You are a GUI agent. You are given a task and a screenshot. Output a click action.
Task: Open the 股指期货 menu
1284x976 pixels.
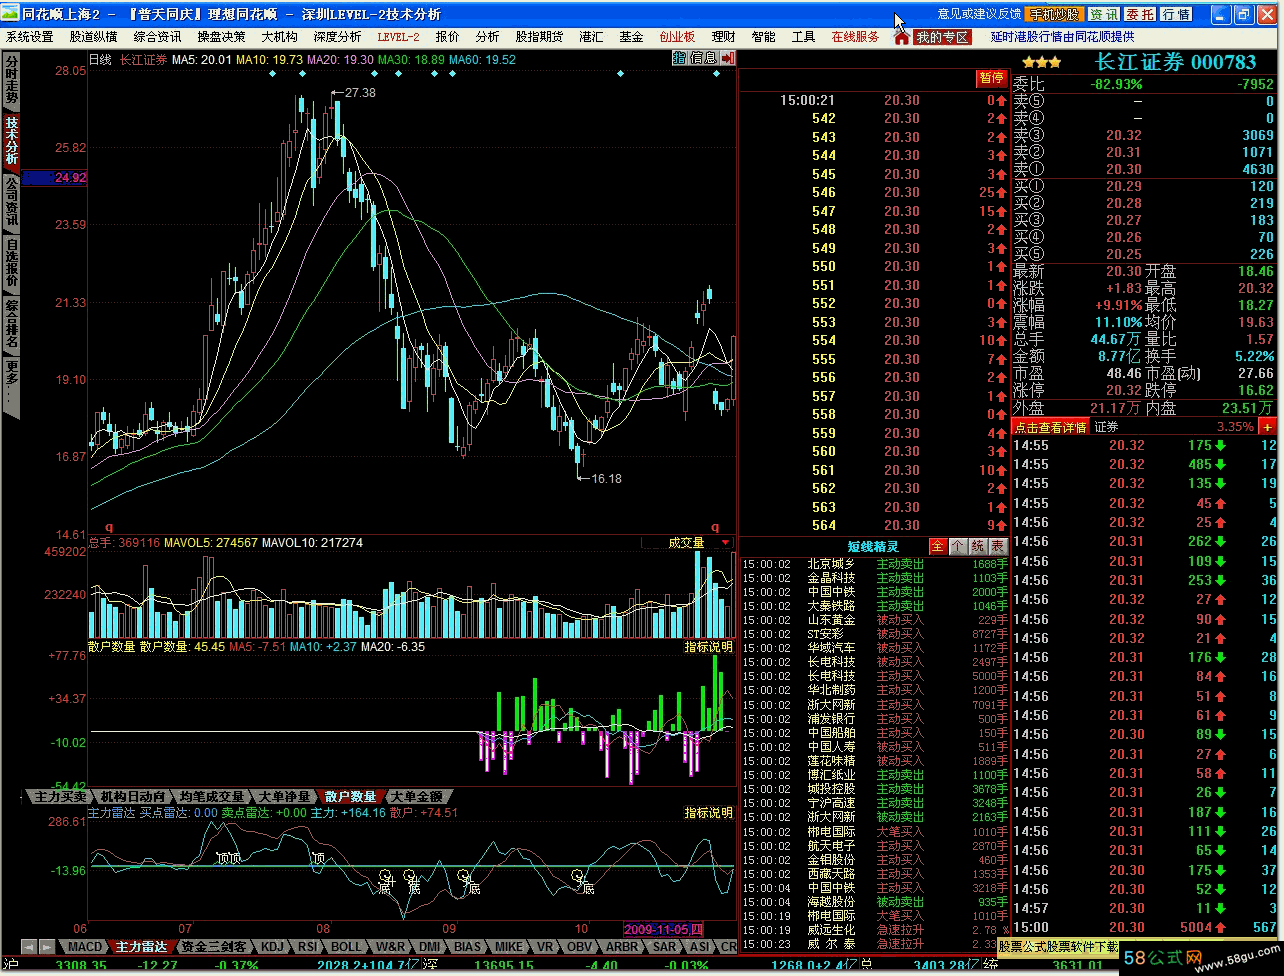(540, 37)
